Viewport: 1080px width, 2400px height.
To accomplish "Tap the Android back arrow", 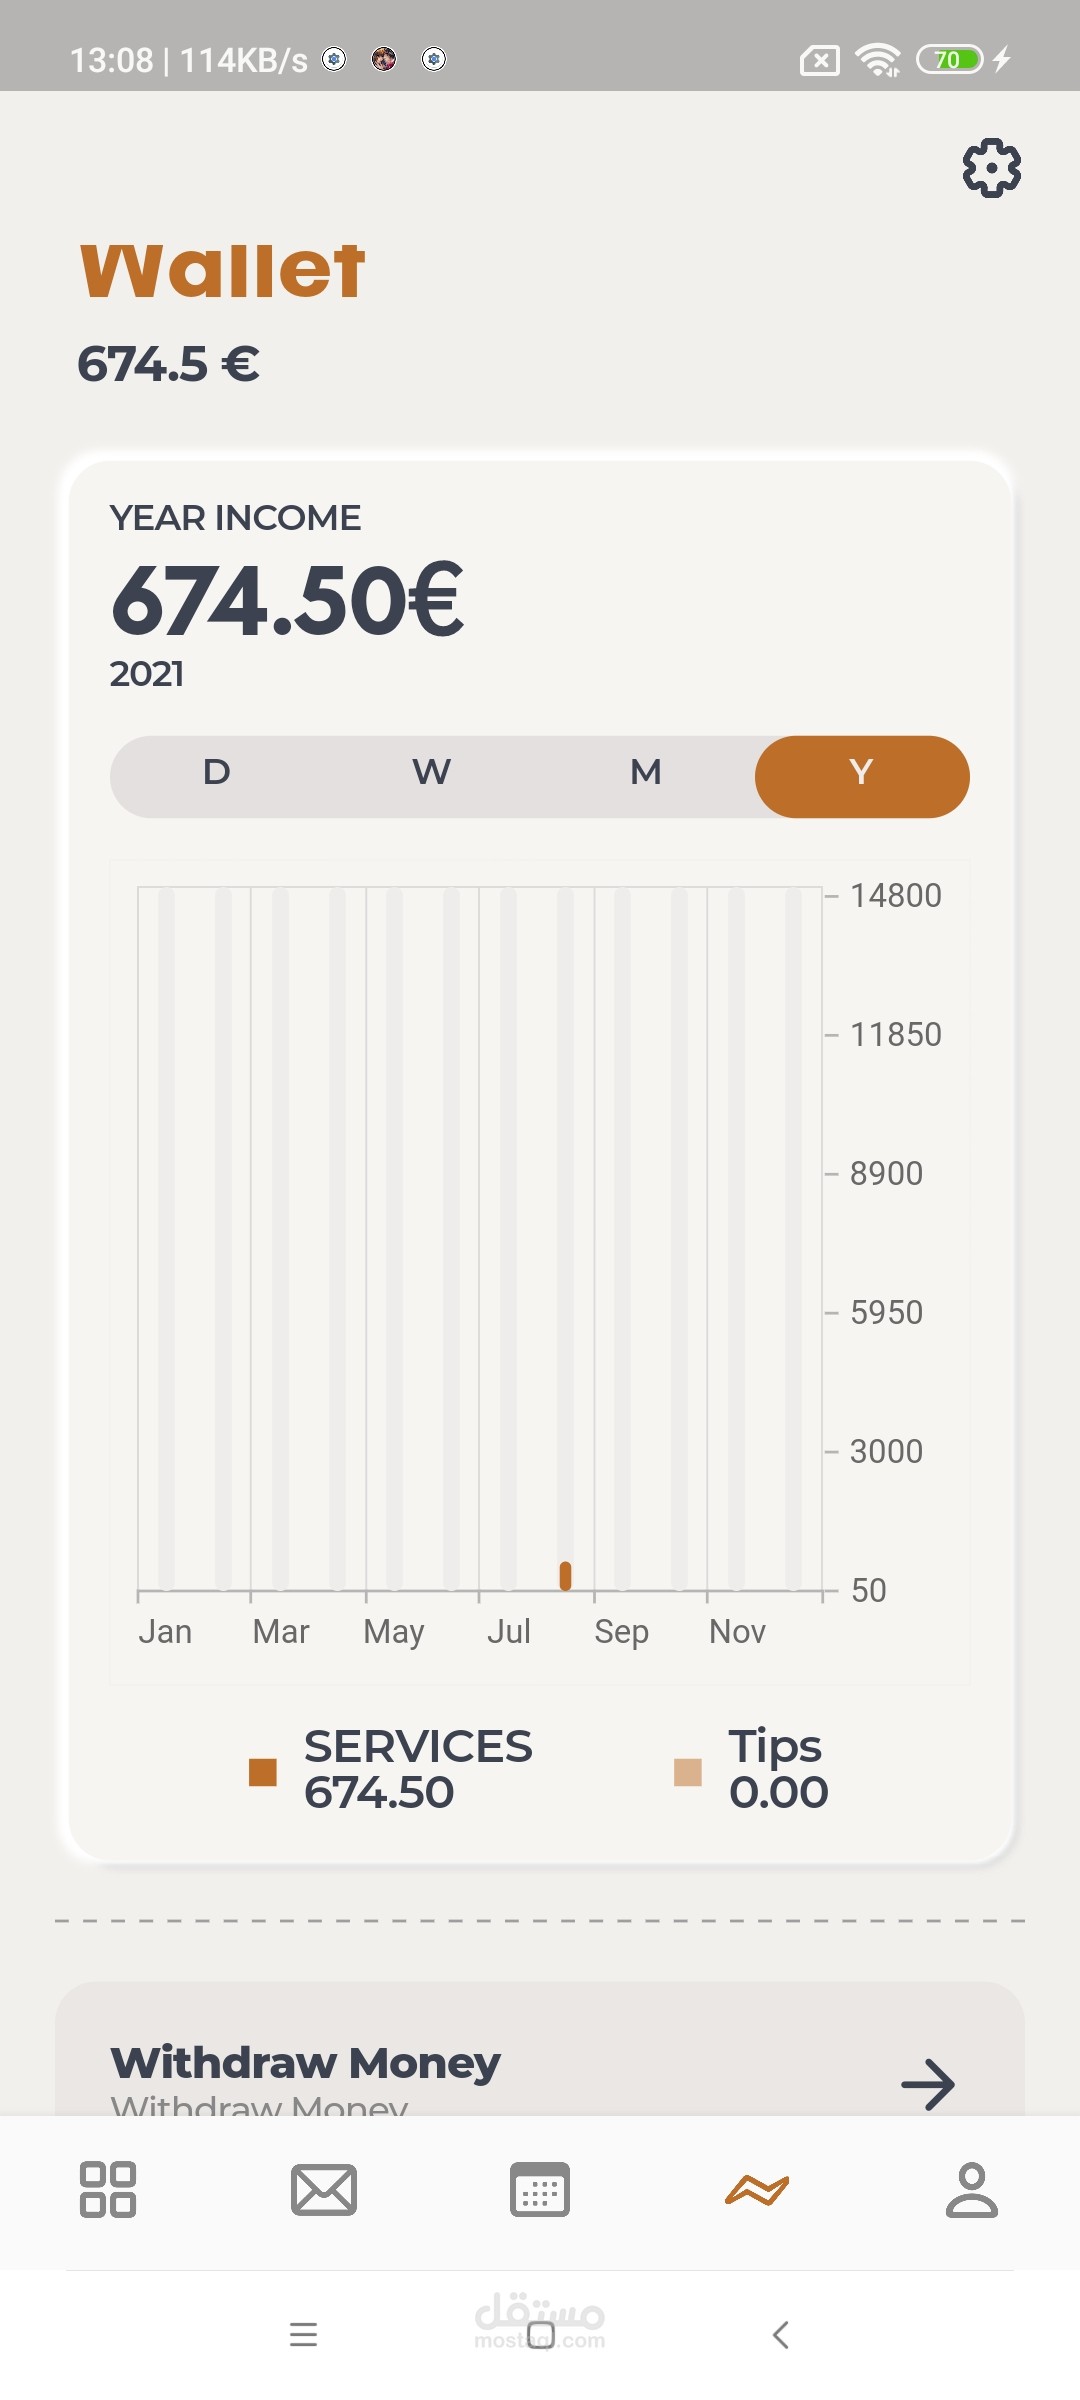I will (x=781, y=2335).
